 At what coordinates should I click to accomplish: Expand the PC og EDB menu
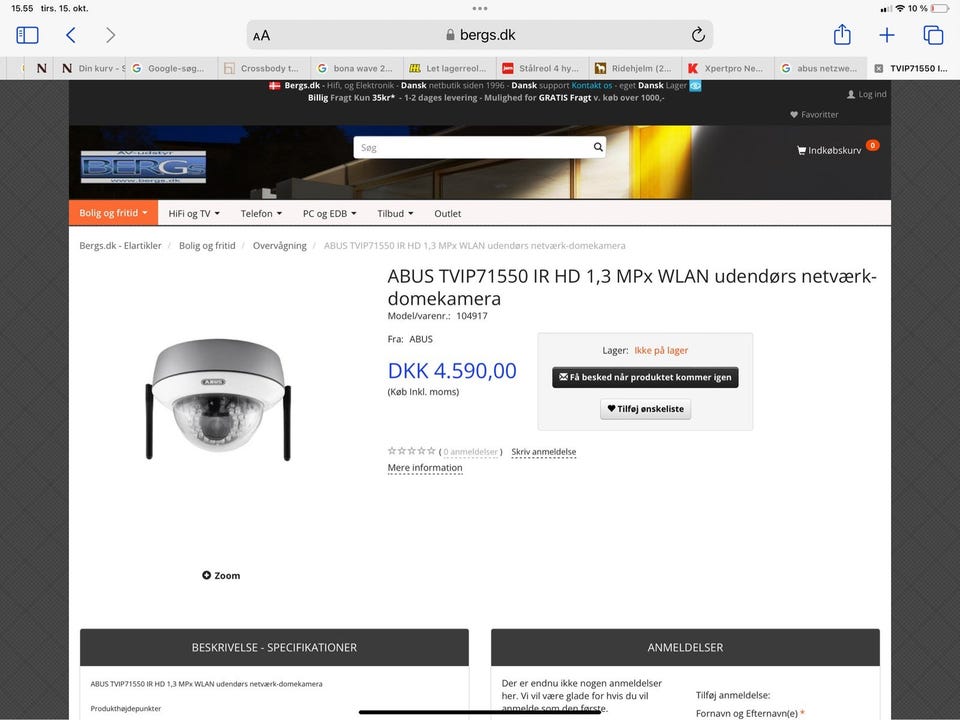(329, 213)
